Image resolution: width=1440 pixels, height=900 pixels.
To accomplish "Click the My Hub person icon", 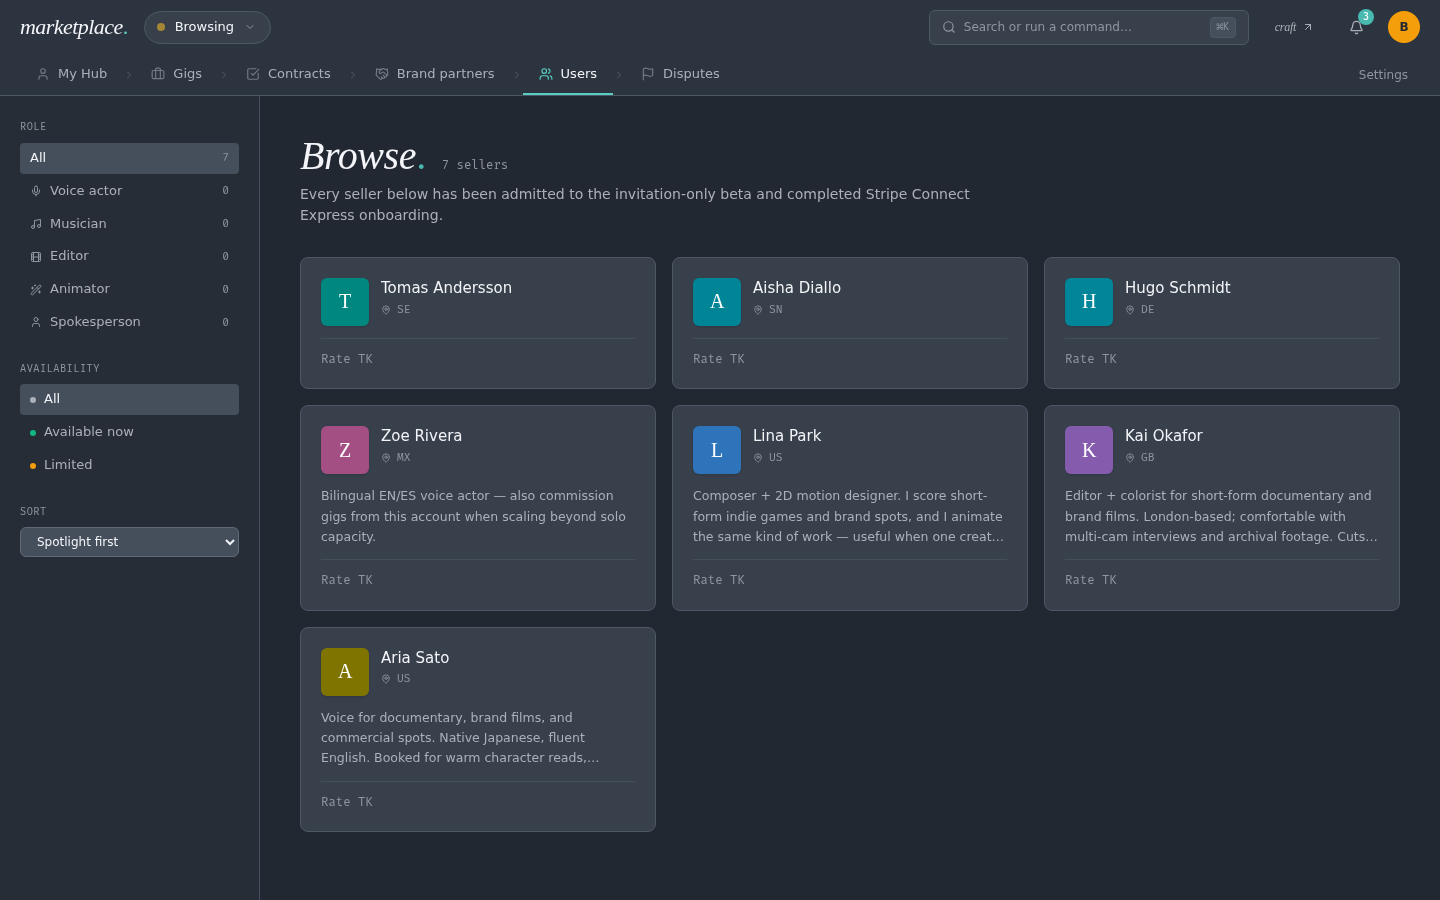I will tap(43, 74).
